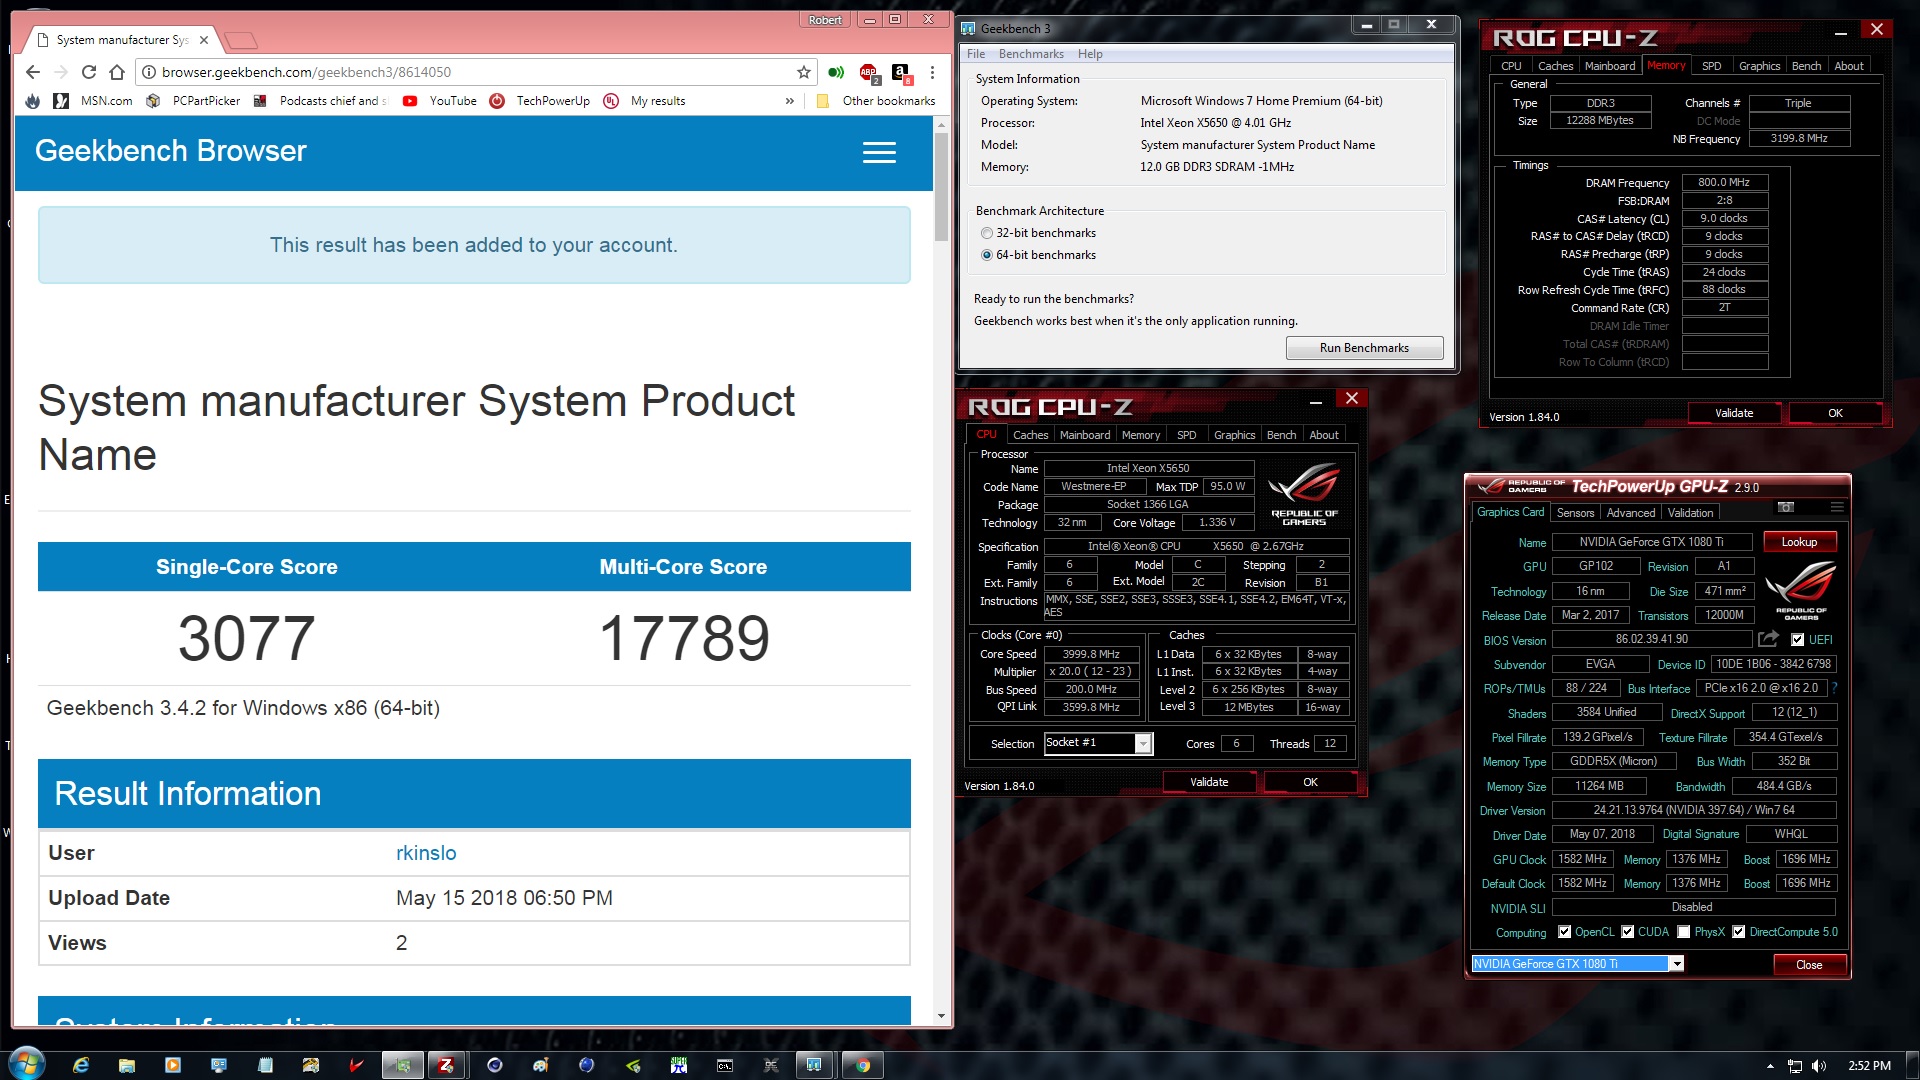Open rkinslo user profile link
The image size is (1920, 1080).
pyautogui.click(x=426, y=853)
